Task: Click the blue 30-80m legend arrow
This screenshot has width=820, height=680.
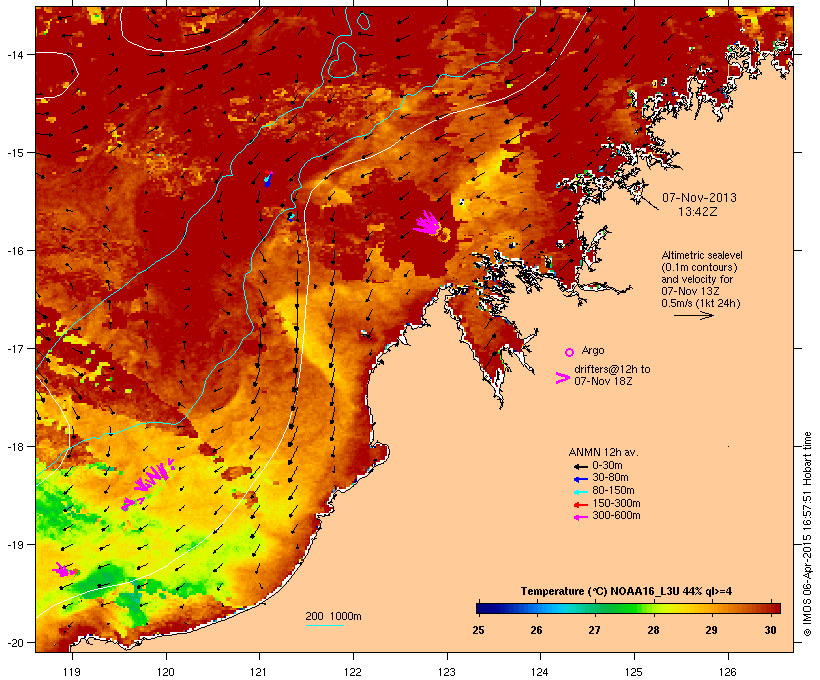Action: pos(581,479)
